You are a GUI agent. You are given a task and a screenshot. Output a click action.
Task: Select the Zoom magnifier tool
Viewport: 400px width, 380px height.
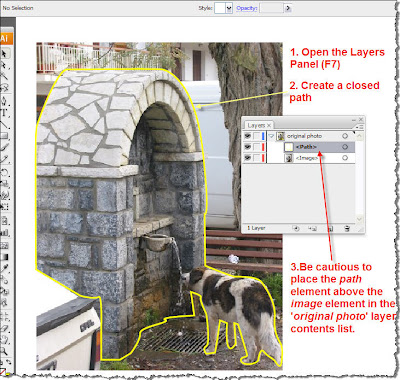point(4,351)
